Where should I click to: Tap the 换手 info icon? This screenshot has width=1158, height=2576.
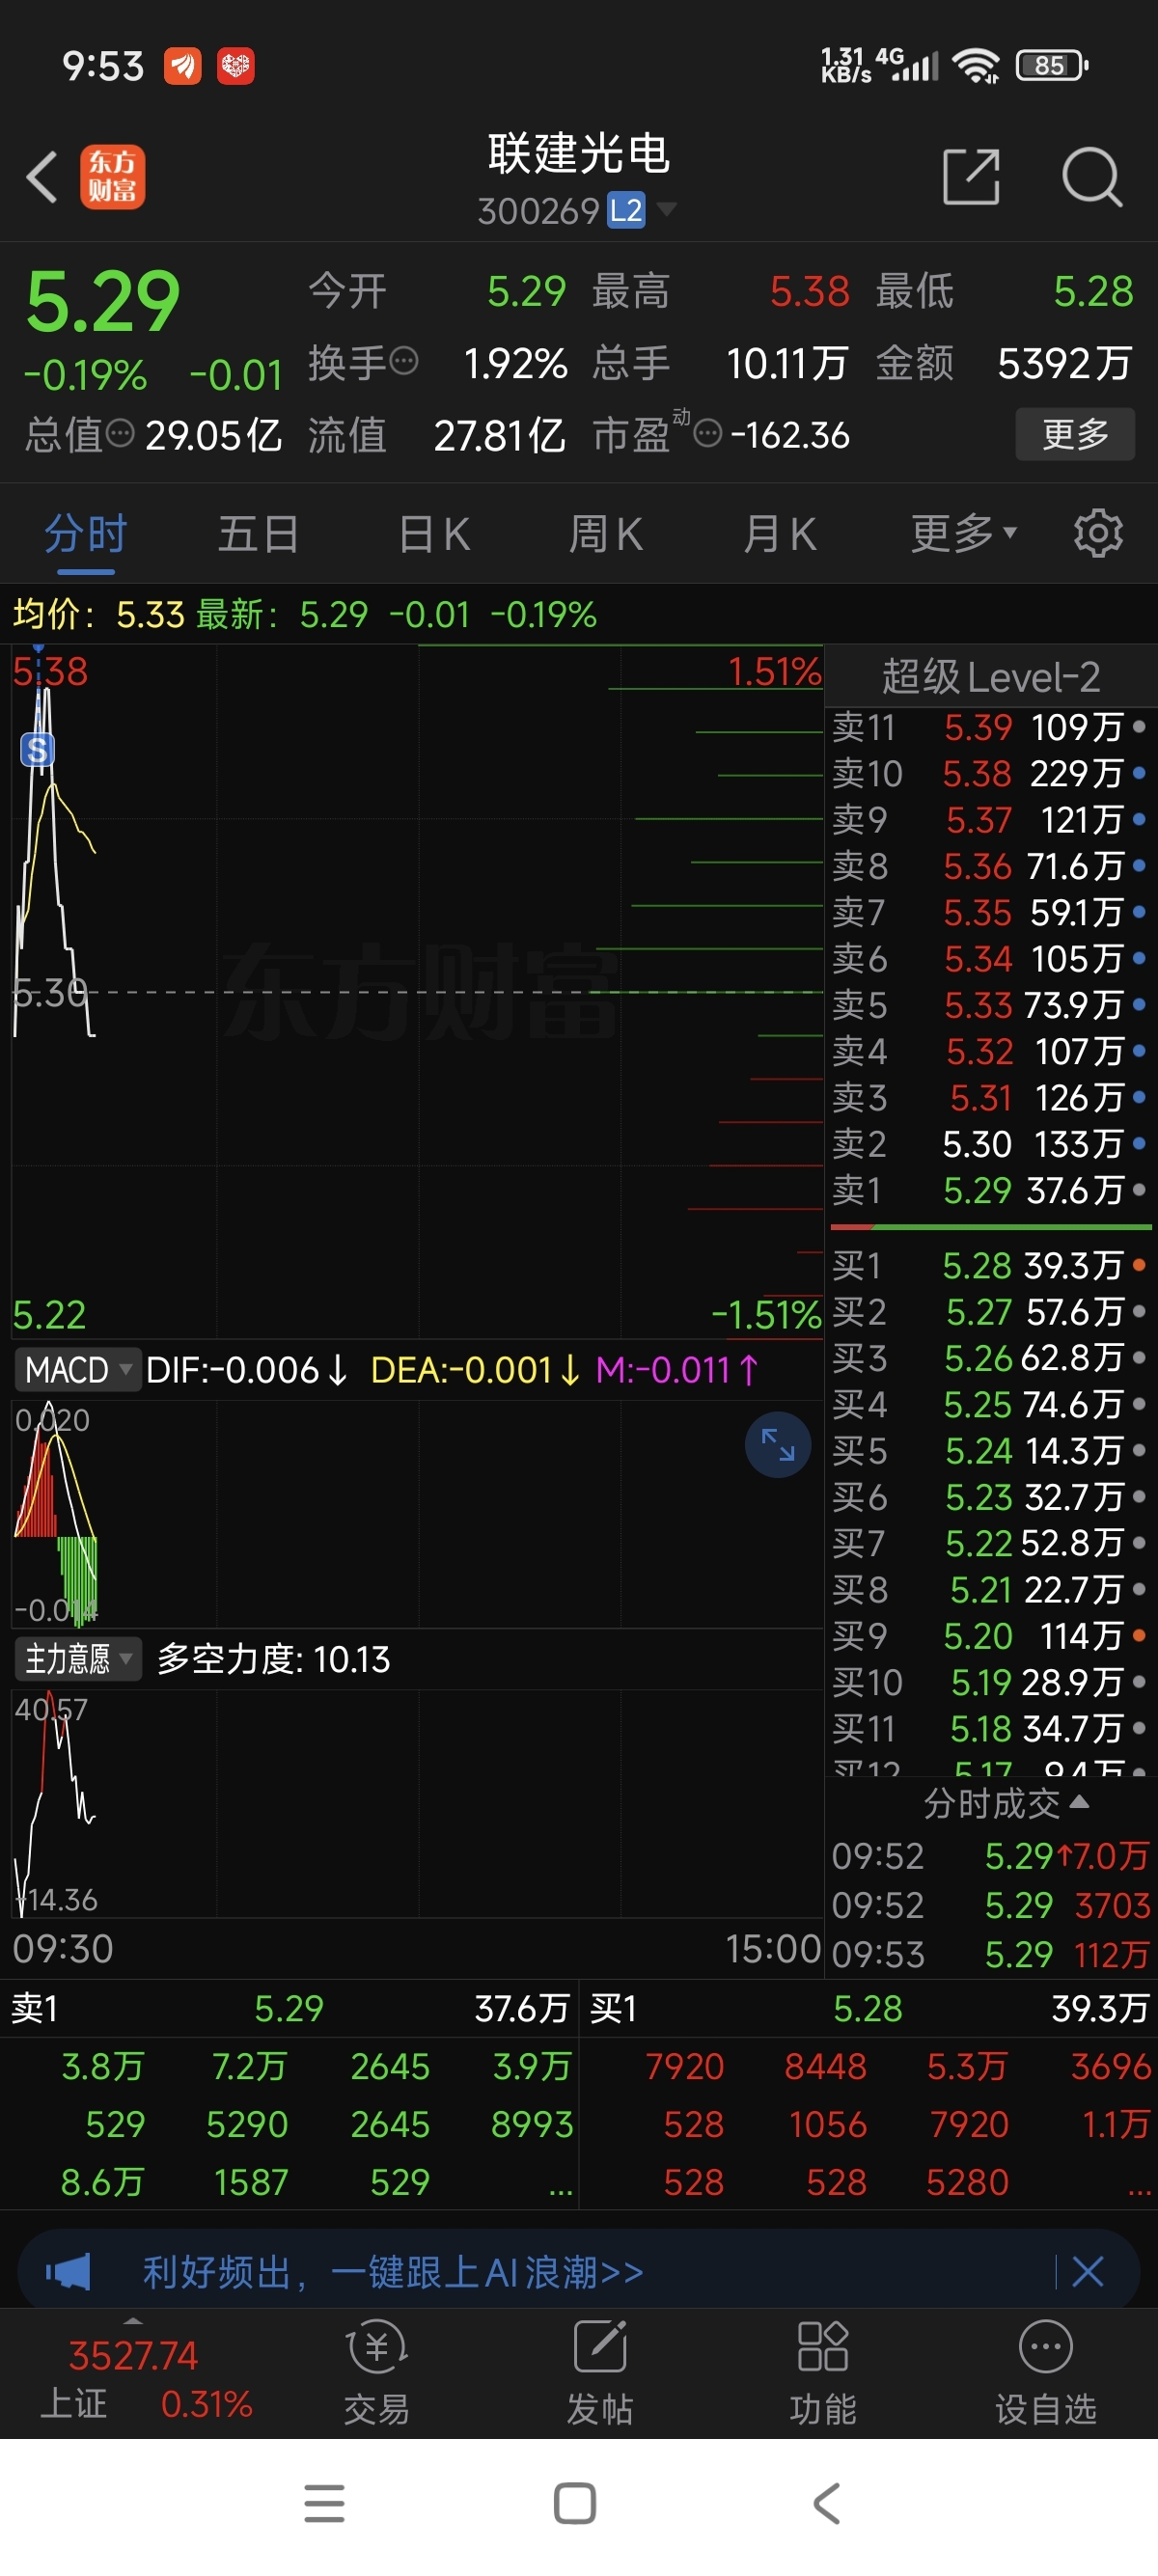(x=403, y=361)
